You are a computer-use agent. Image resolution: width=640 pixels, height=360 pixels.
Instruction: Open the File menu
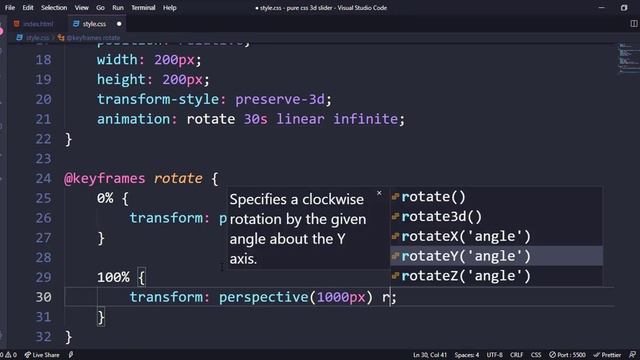[10, 7]
